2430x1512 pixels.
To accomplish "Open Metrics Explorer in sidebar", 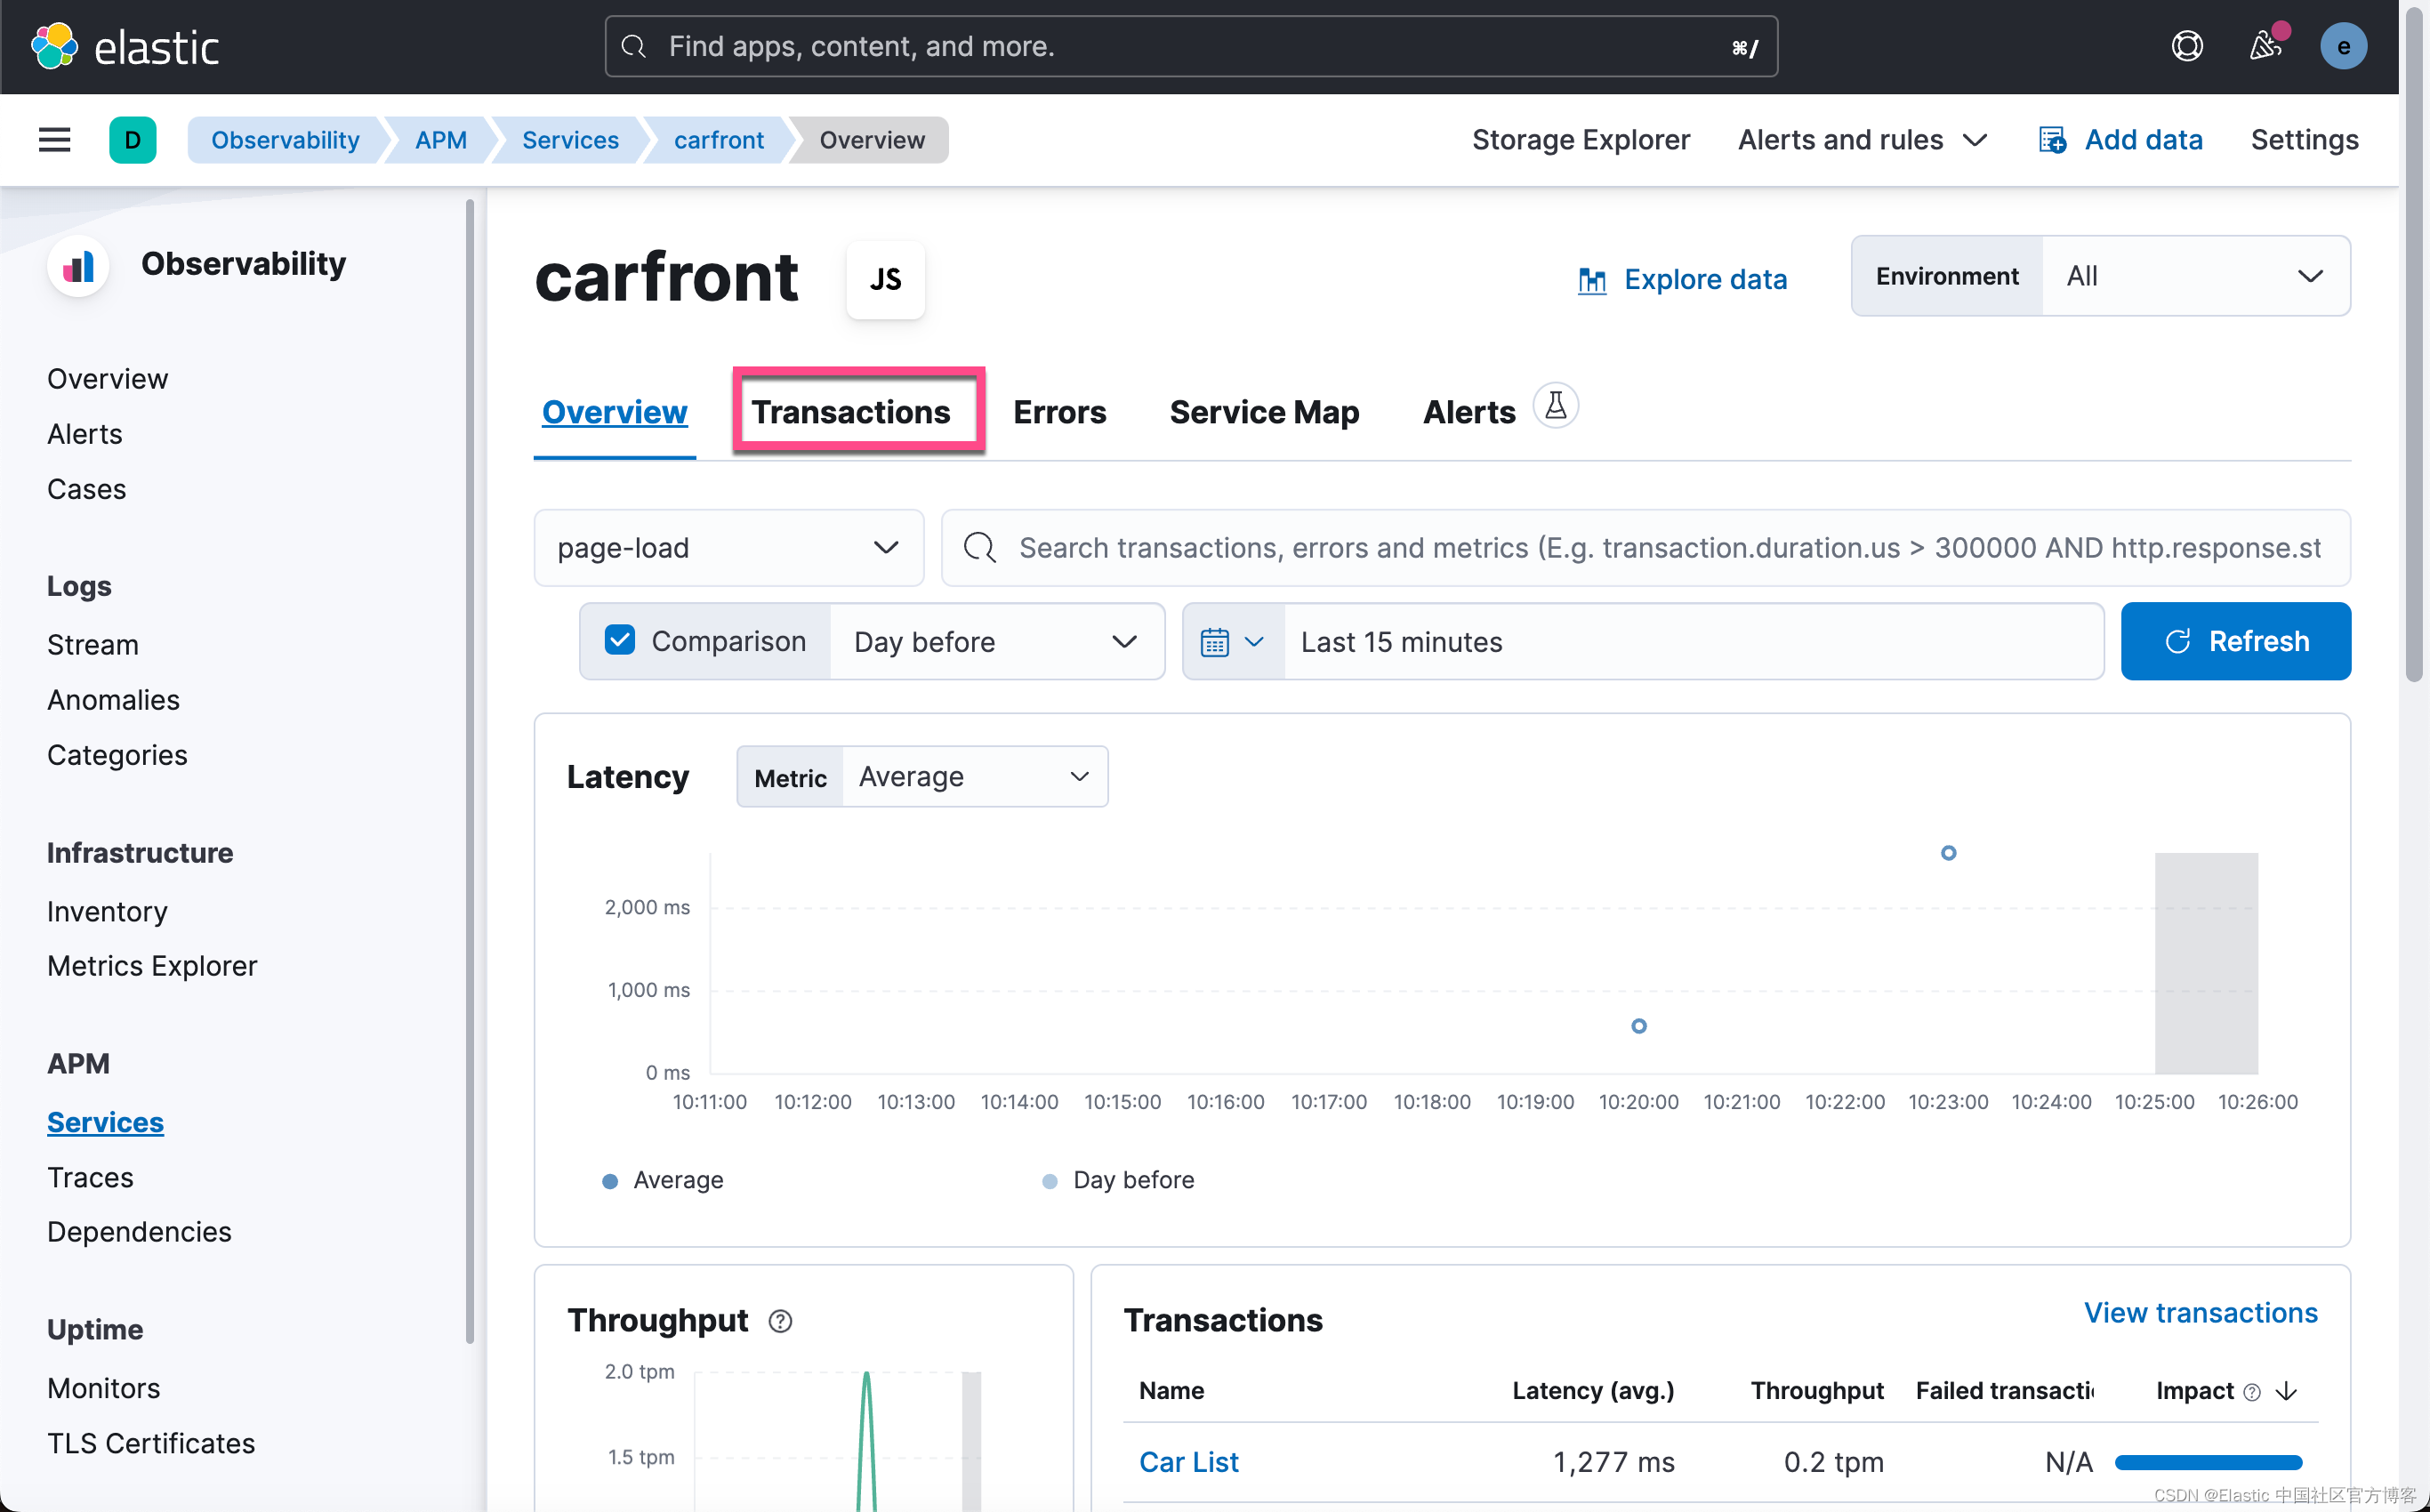I will [152, 966].
